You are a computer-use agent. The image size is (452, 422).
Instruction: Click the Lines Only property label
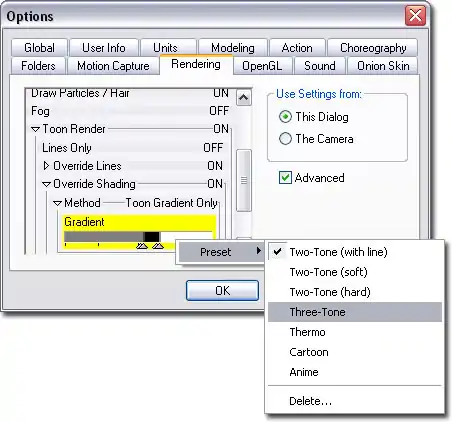coord(67,148)
